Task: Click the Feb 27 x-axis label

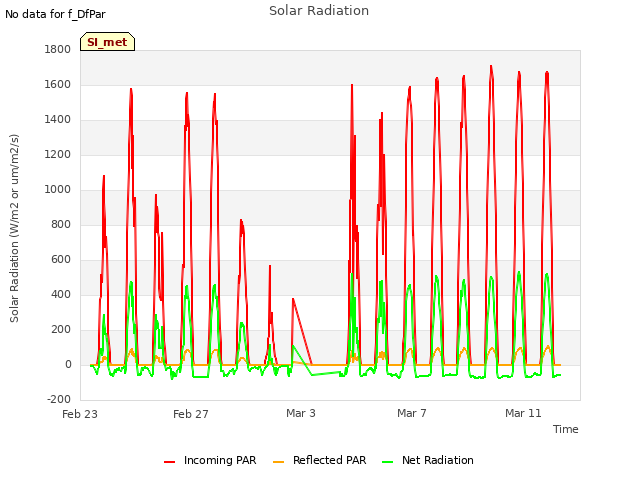Action: pyautogui.click(x=191, y=414)
